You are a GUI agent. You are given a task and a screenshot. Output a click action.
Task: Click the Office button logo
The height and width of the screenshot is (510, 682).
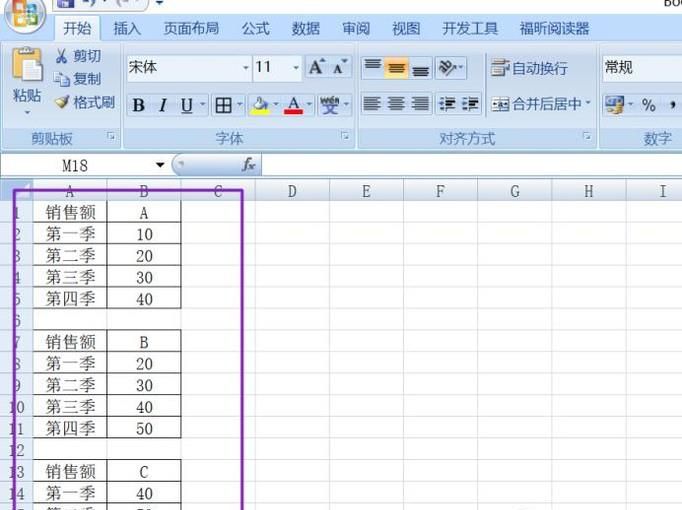coord(25,14)
